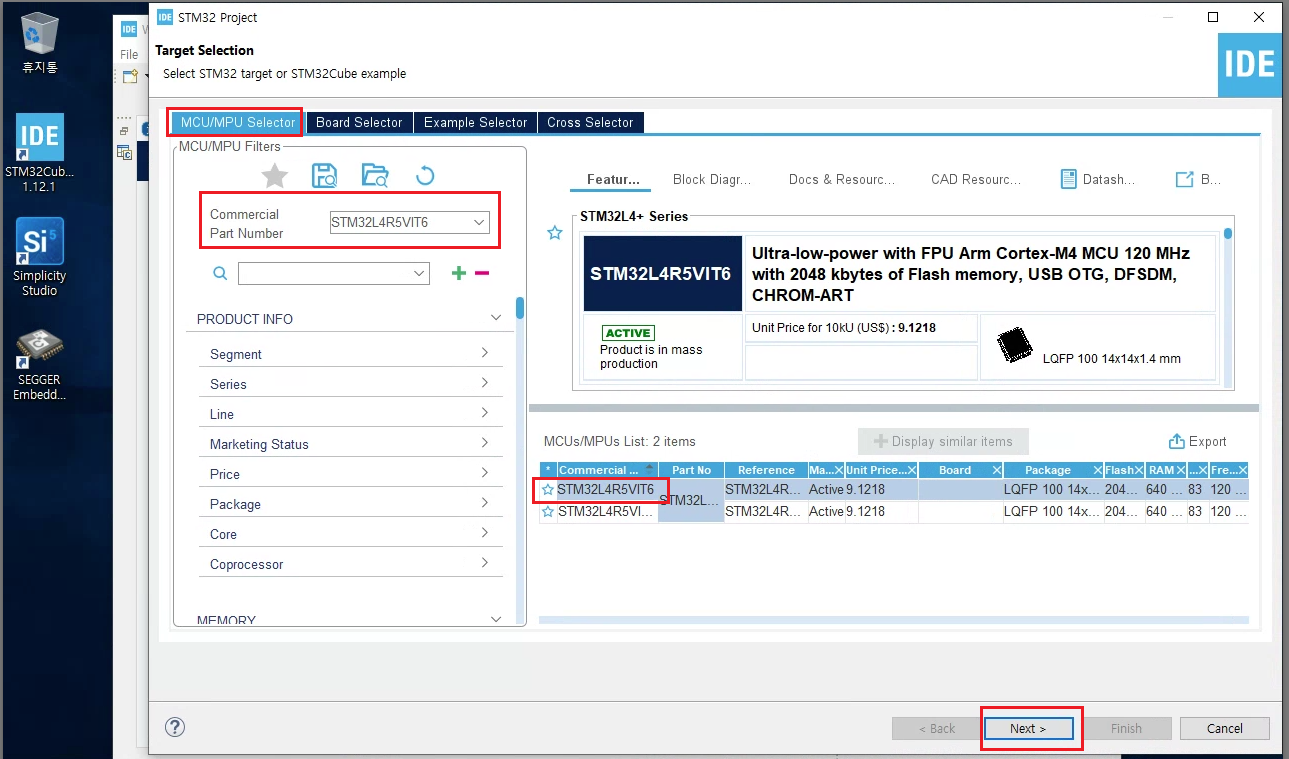Expand the Package filter
Screen dimensions: 1289x759
click(x=350, y=504)
